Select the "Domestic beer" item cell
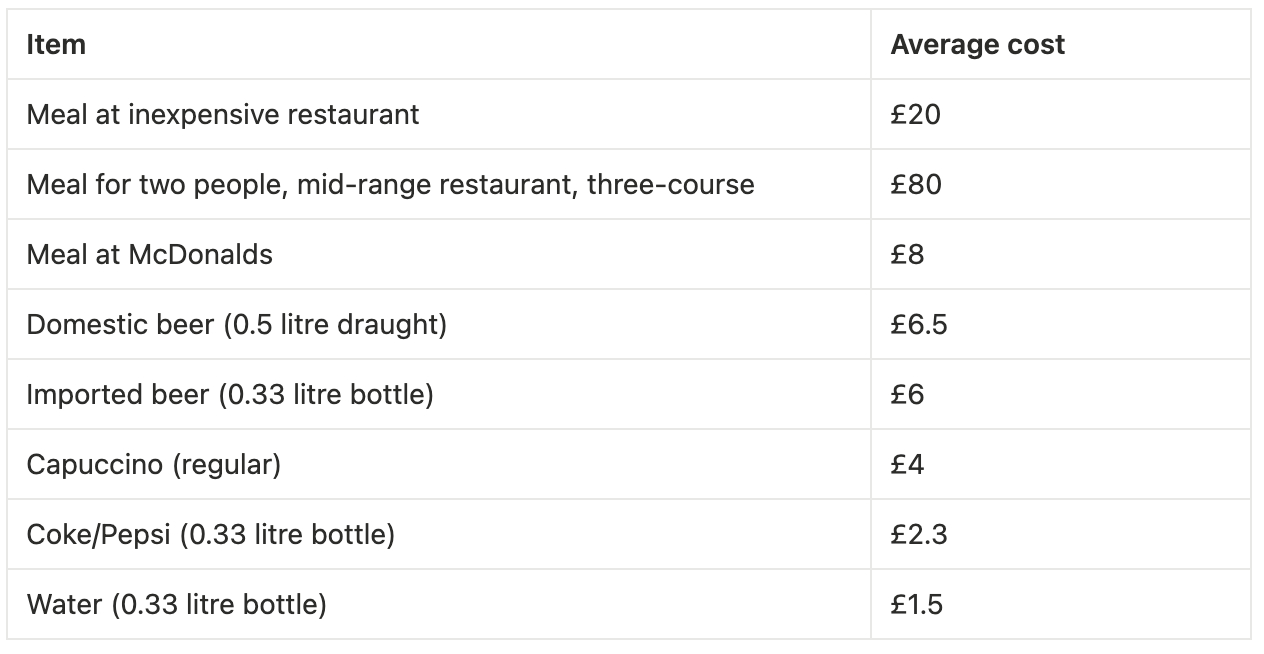 [236, 325]
